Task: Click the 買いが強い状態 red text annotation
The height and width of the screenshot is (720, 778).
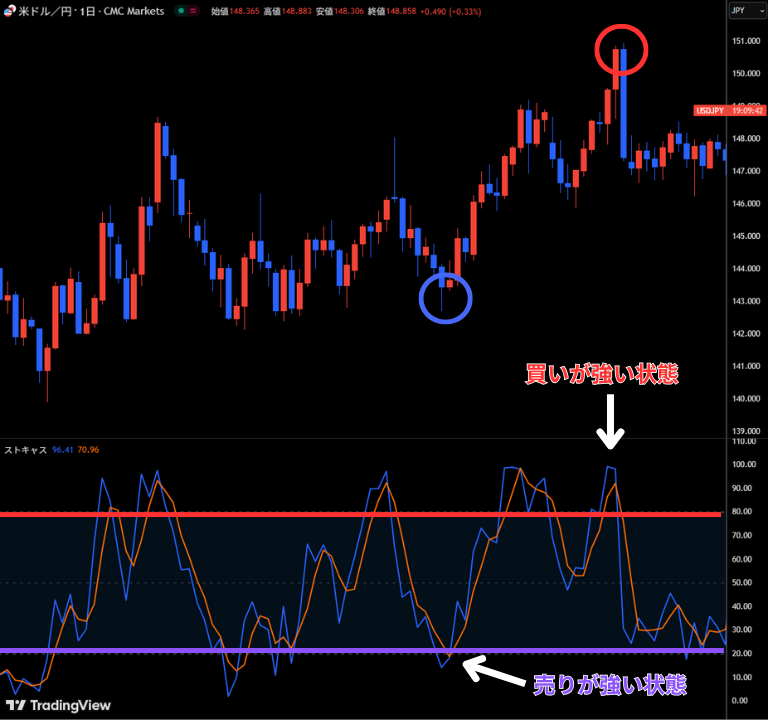Action: [602, 375]
